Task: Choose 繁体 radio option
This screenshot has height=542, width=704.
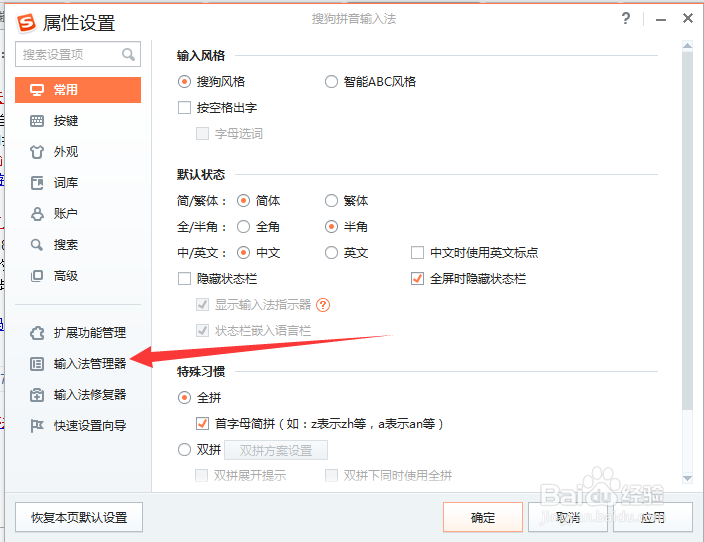Action: 331,201
